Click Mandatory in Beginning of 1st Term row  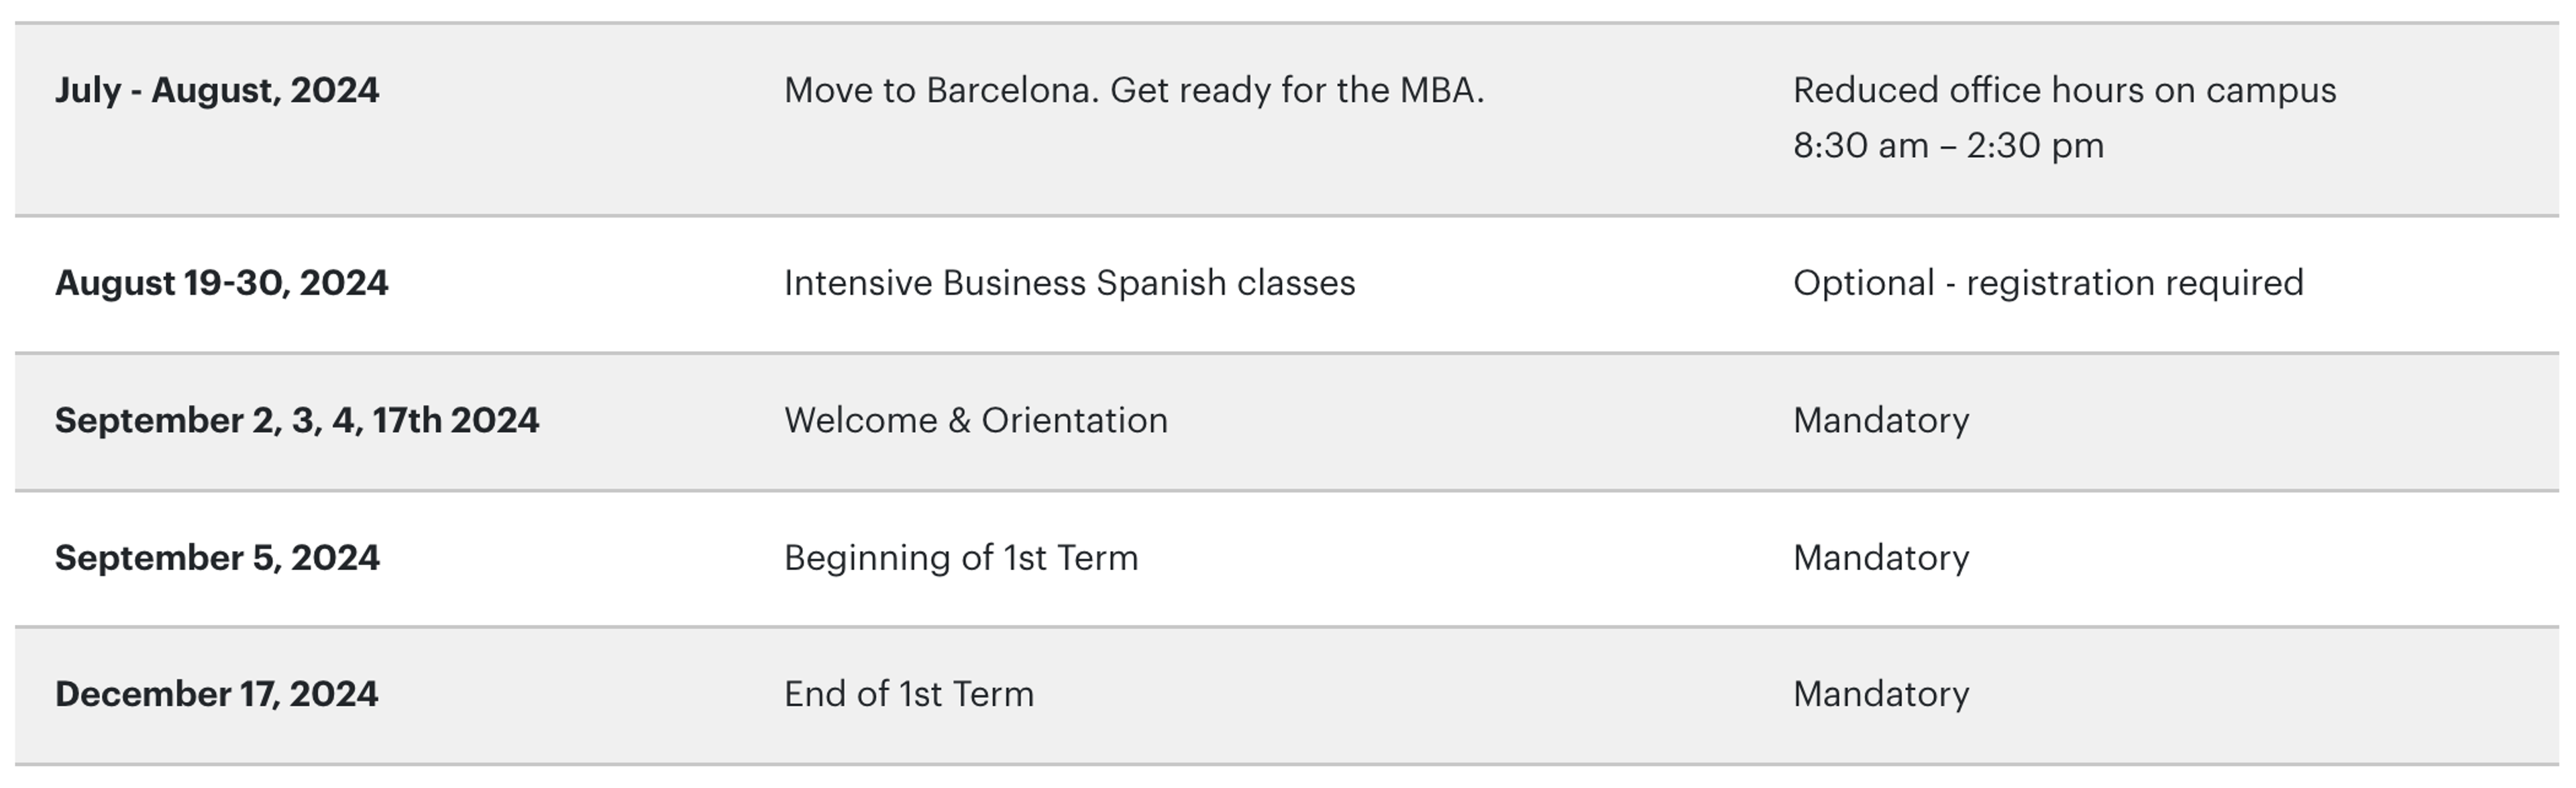[1881, 558]
